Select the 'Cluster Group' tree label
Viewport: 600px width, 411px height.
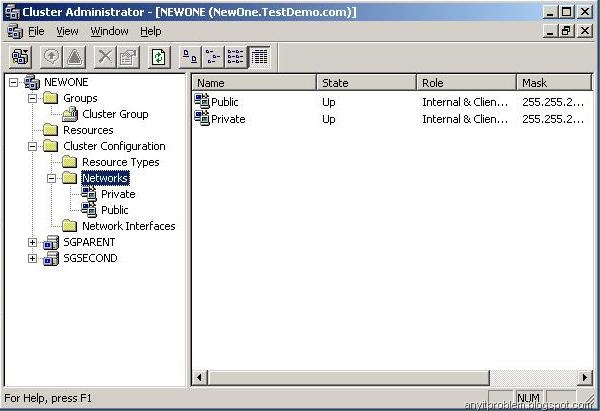coord(115,114)
